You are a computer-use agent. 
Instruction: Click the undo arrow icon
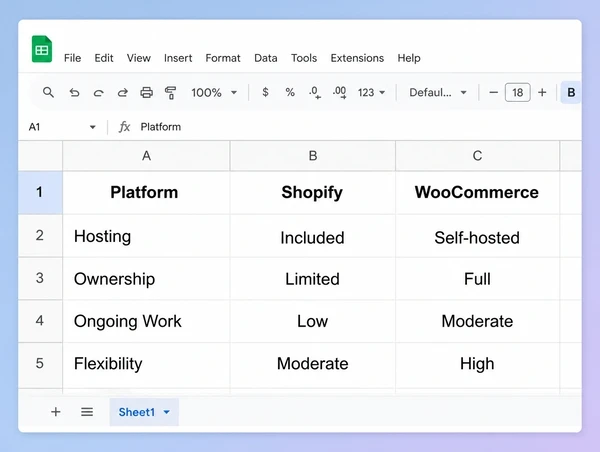pos(74,93)
